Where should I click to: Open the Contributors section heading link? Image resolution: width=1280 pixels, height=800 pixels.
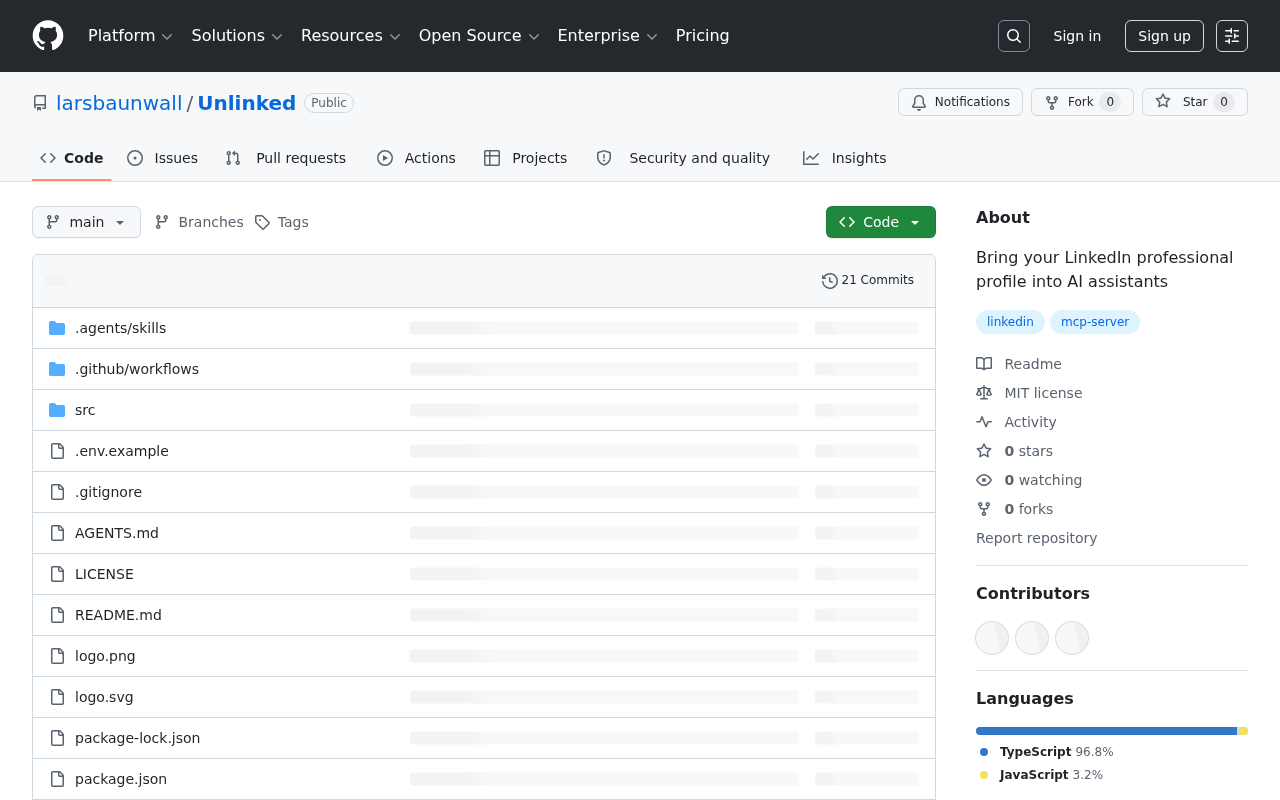coord(1033,593)
